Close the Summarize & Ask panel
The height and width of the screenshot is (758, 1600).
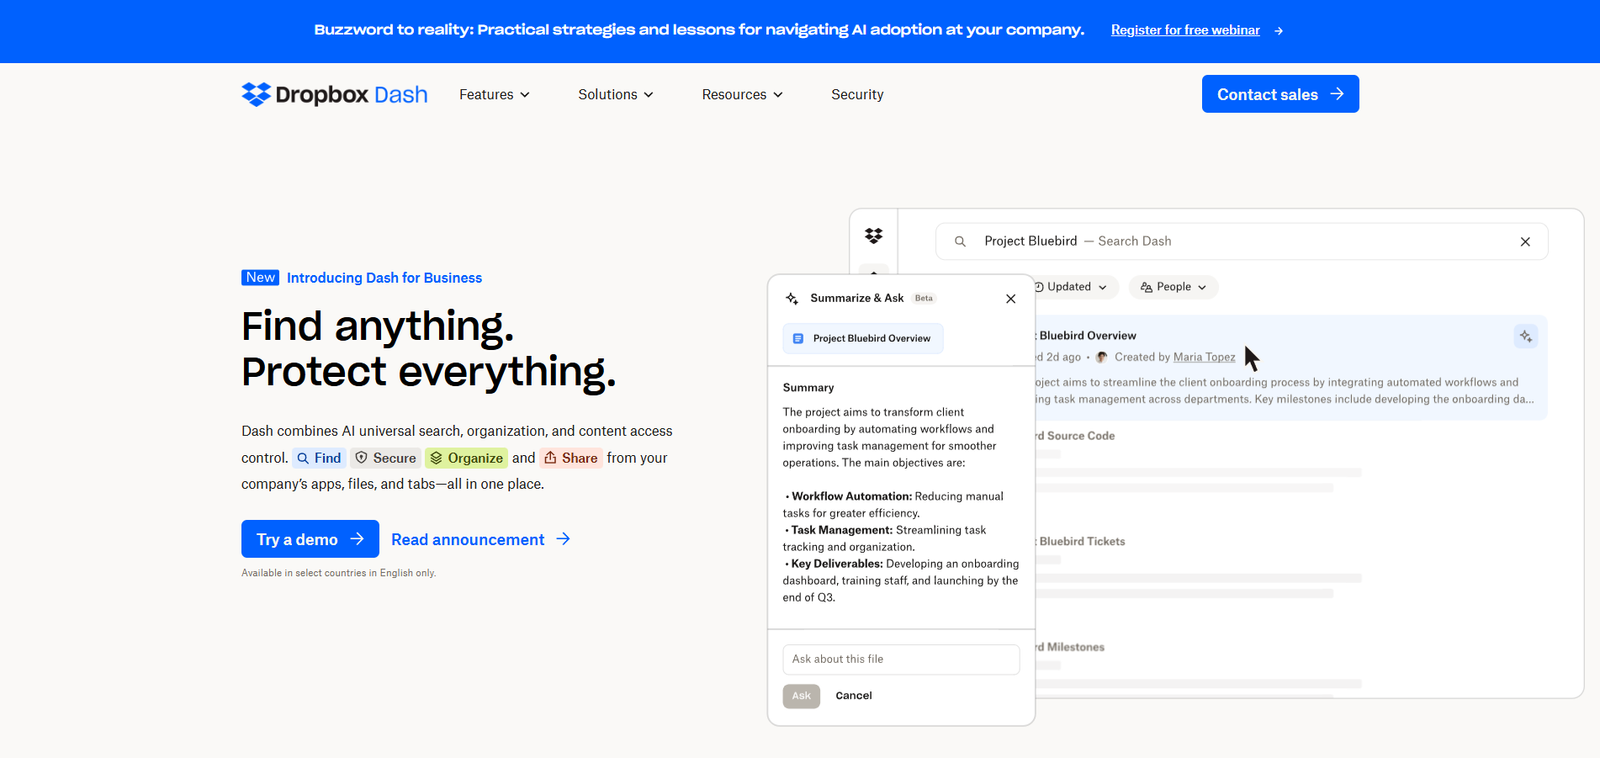point(1010,299)
